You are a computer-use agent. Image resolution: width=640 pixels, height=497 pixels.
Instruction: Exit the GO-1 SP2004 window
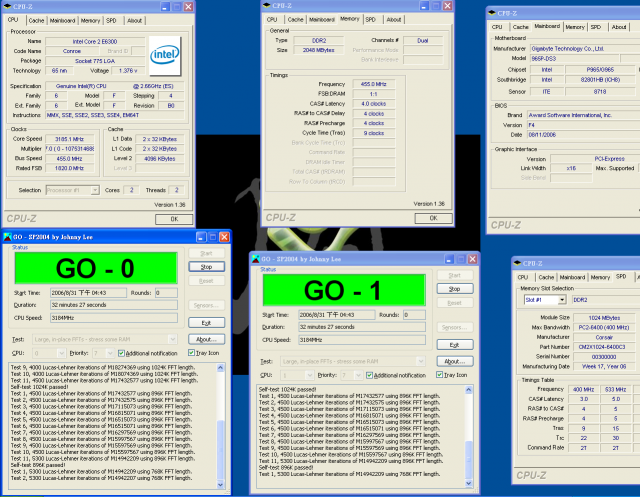pos(455,345)
